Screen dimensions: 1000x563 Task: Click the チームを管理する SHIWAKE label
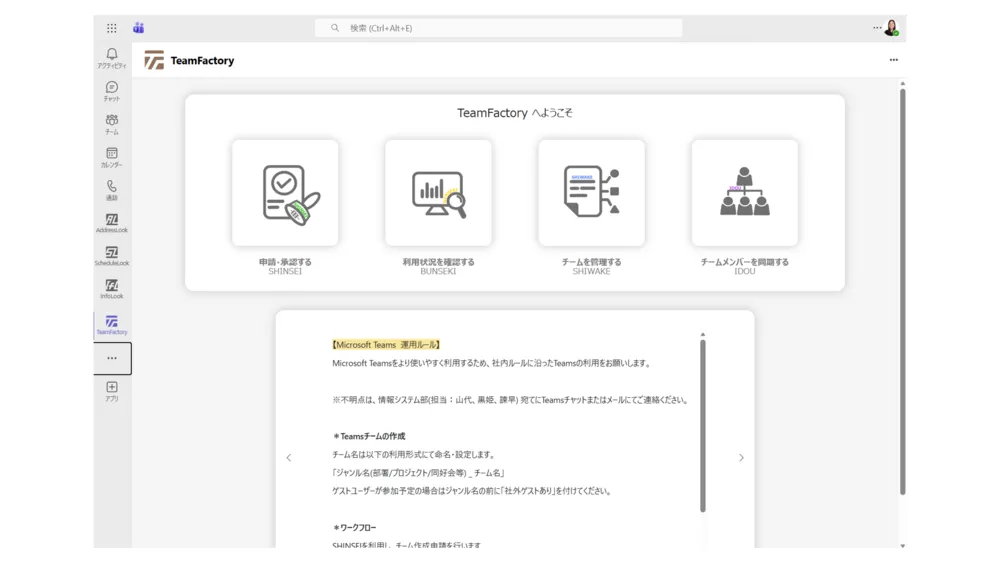pyautogui.click(x=591, y=267)
